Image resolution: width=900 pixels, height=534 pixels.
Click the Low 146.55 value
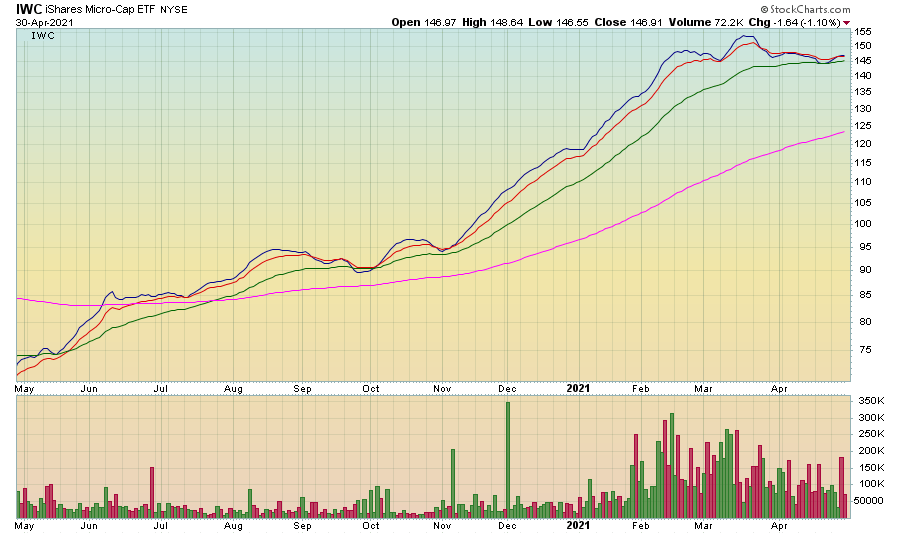pyautogui.click(x=558, y=22)
